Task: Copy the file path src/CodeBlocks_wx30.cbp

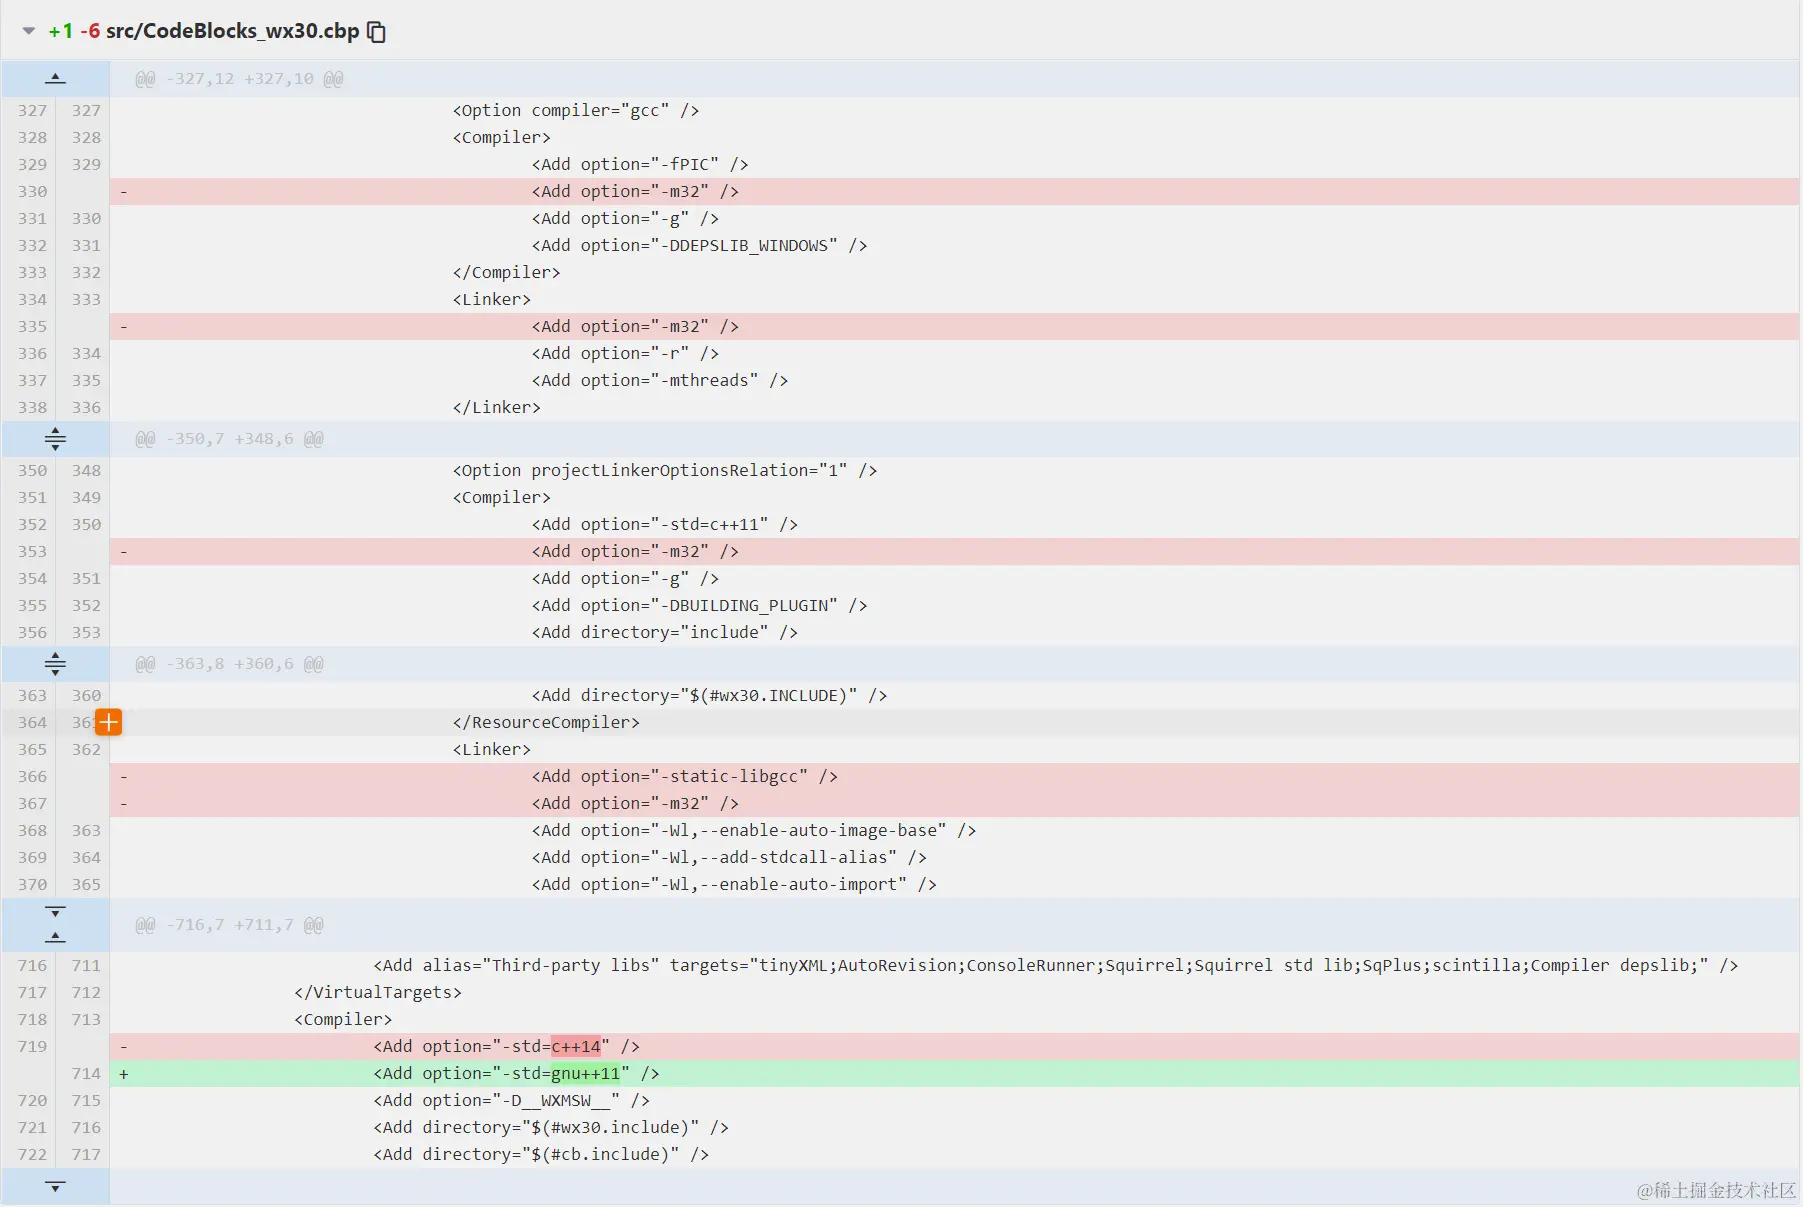Action: coord(376,32)
